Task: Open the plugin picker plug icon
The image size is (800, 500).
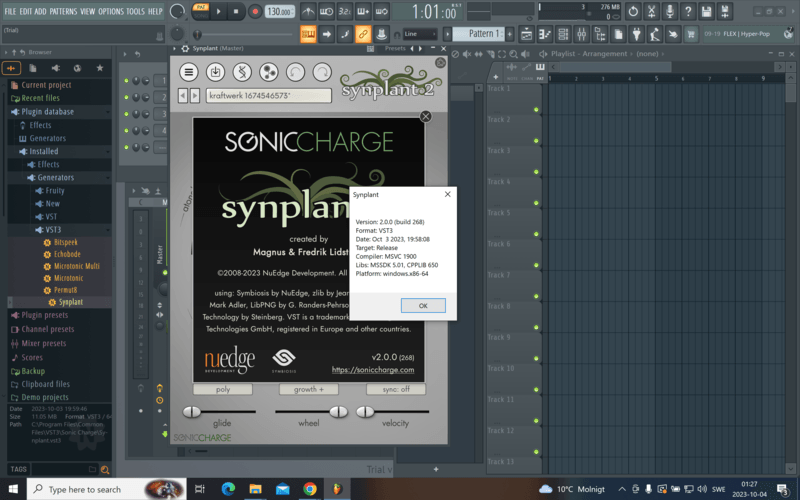Action: point(637,34)
